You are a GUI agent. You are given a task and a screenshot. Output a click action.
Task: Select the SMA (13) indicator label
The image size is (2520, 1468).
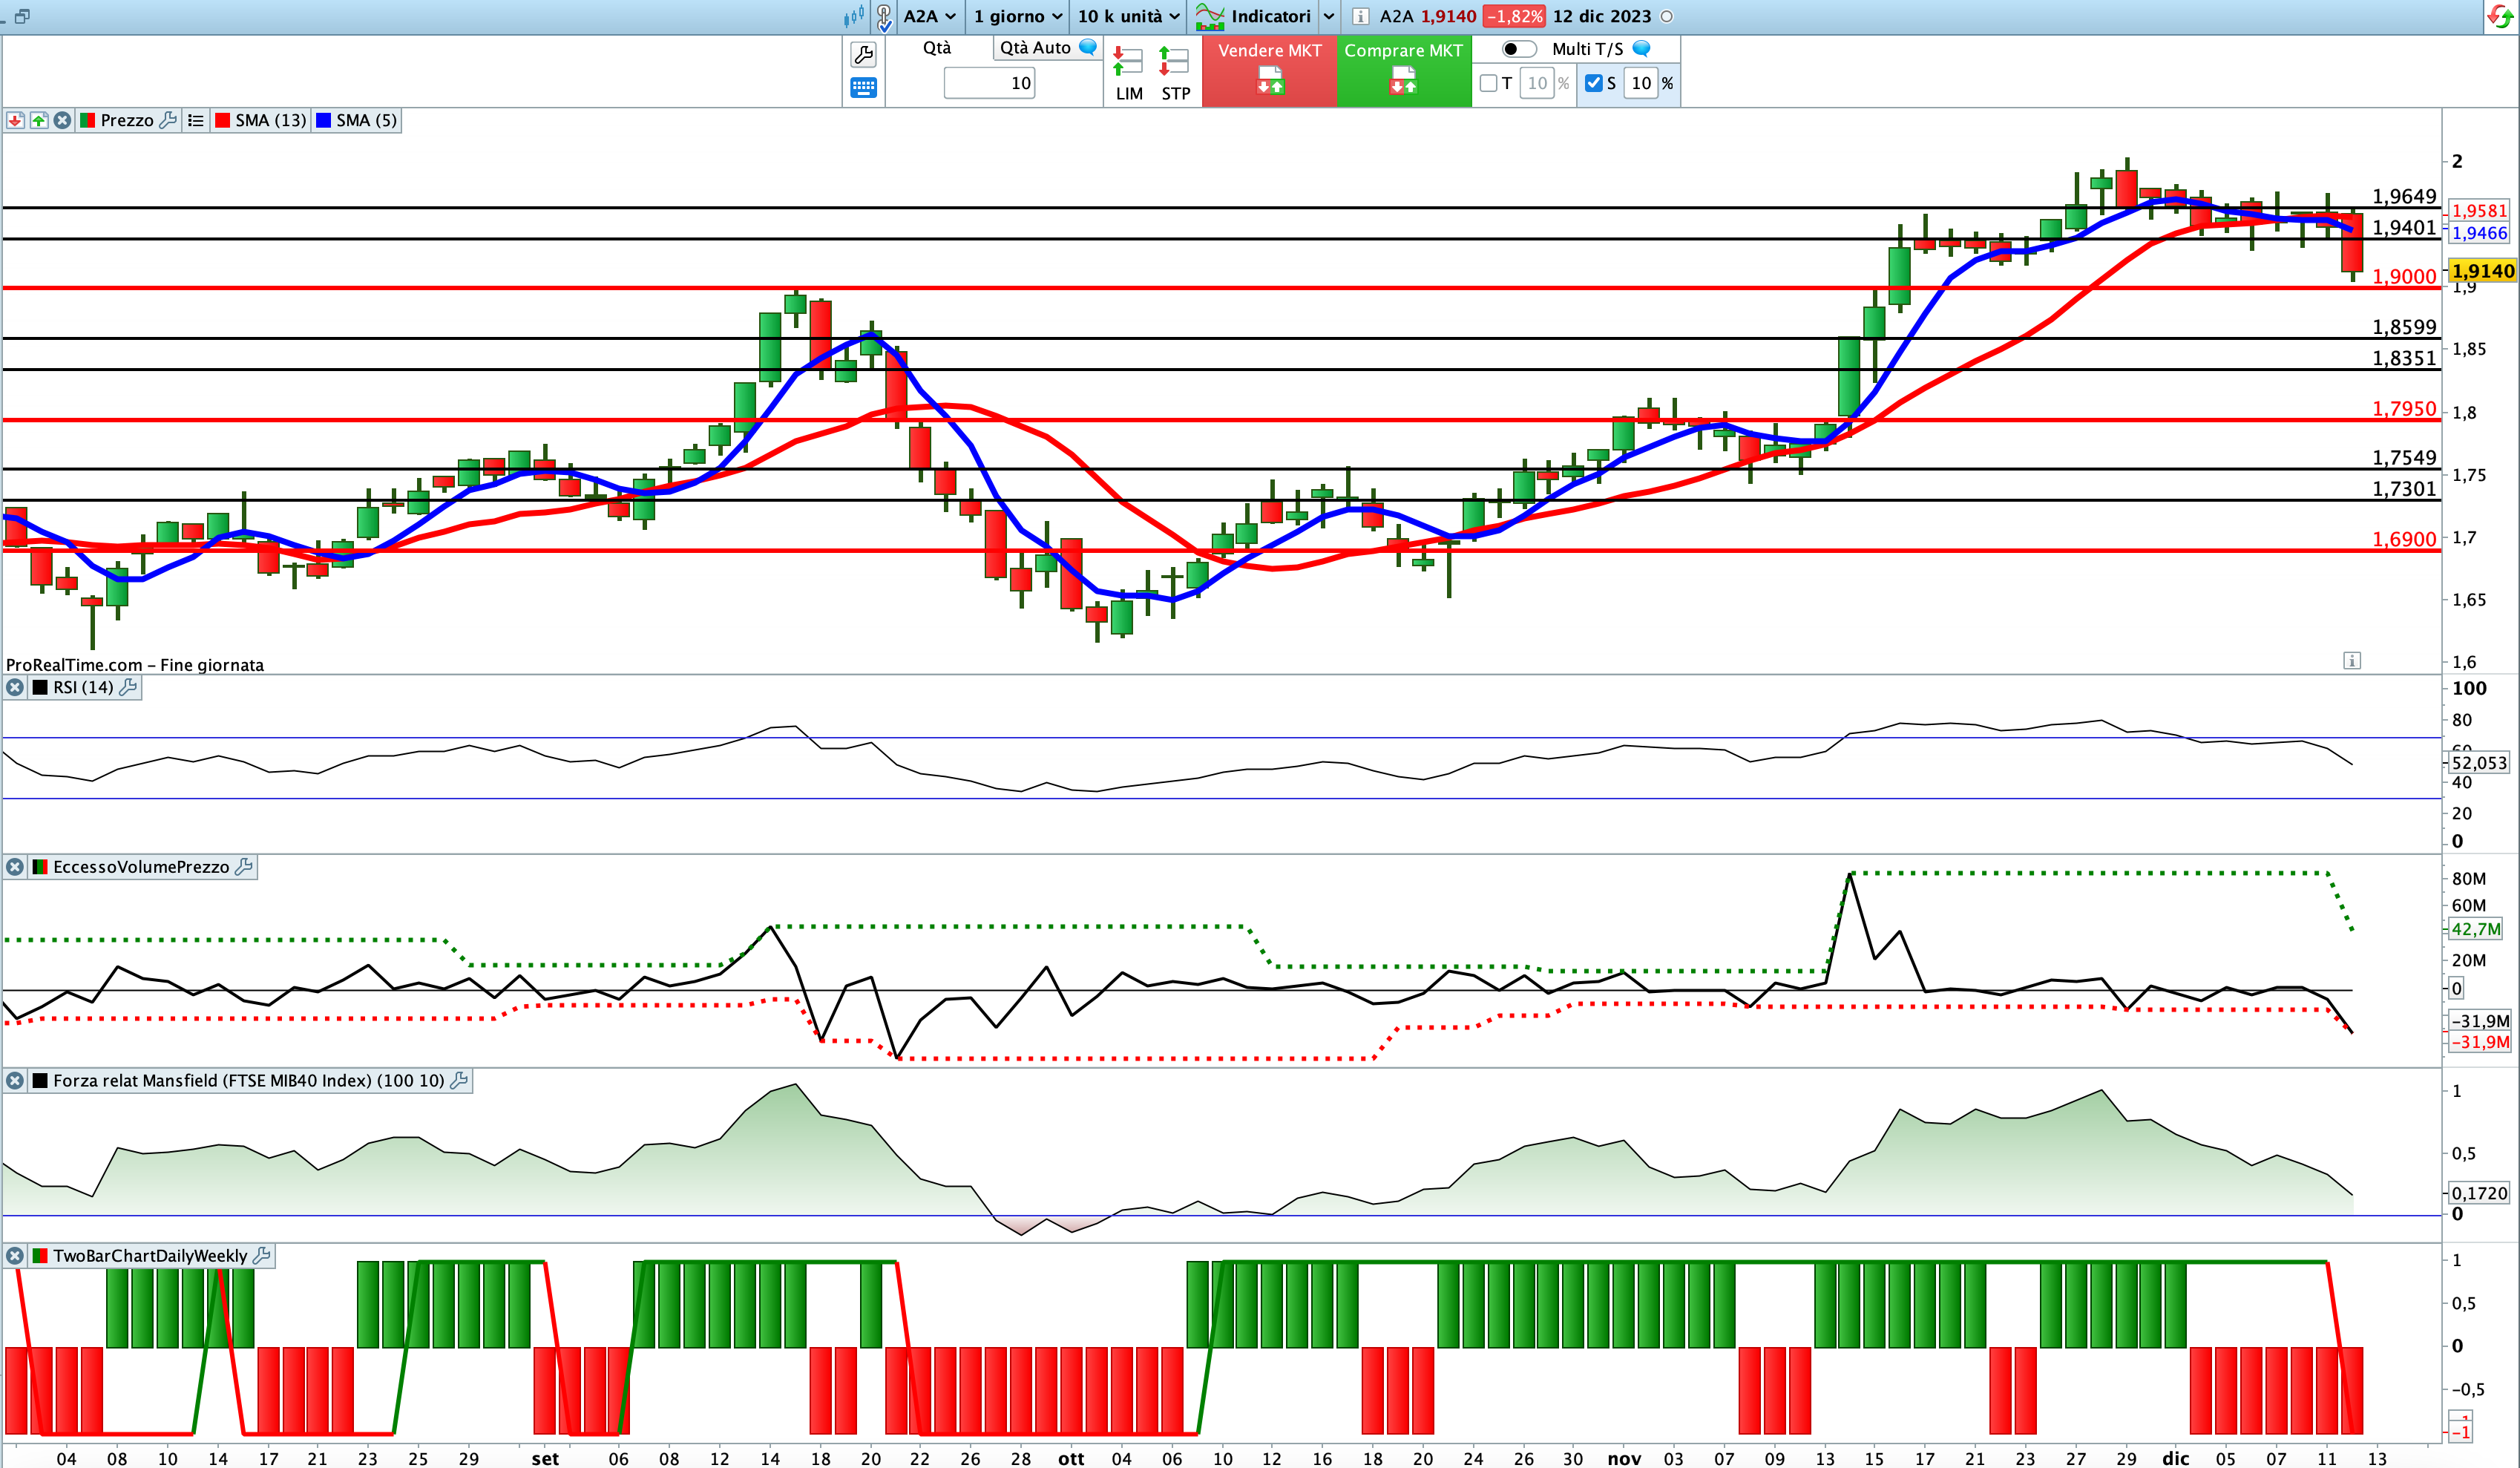[x=271, y=120]
